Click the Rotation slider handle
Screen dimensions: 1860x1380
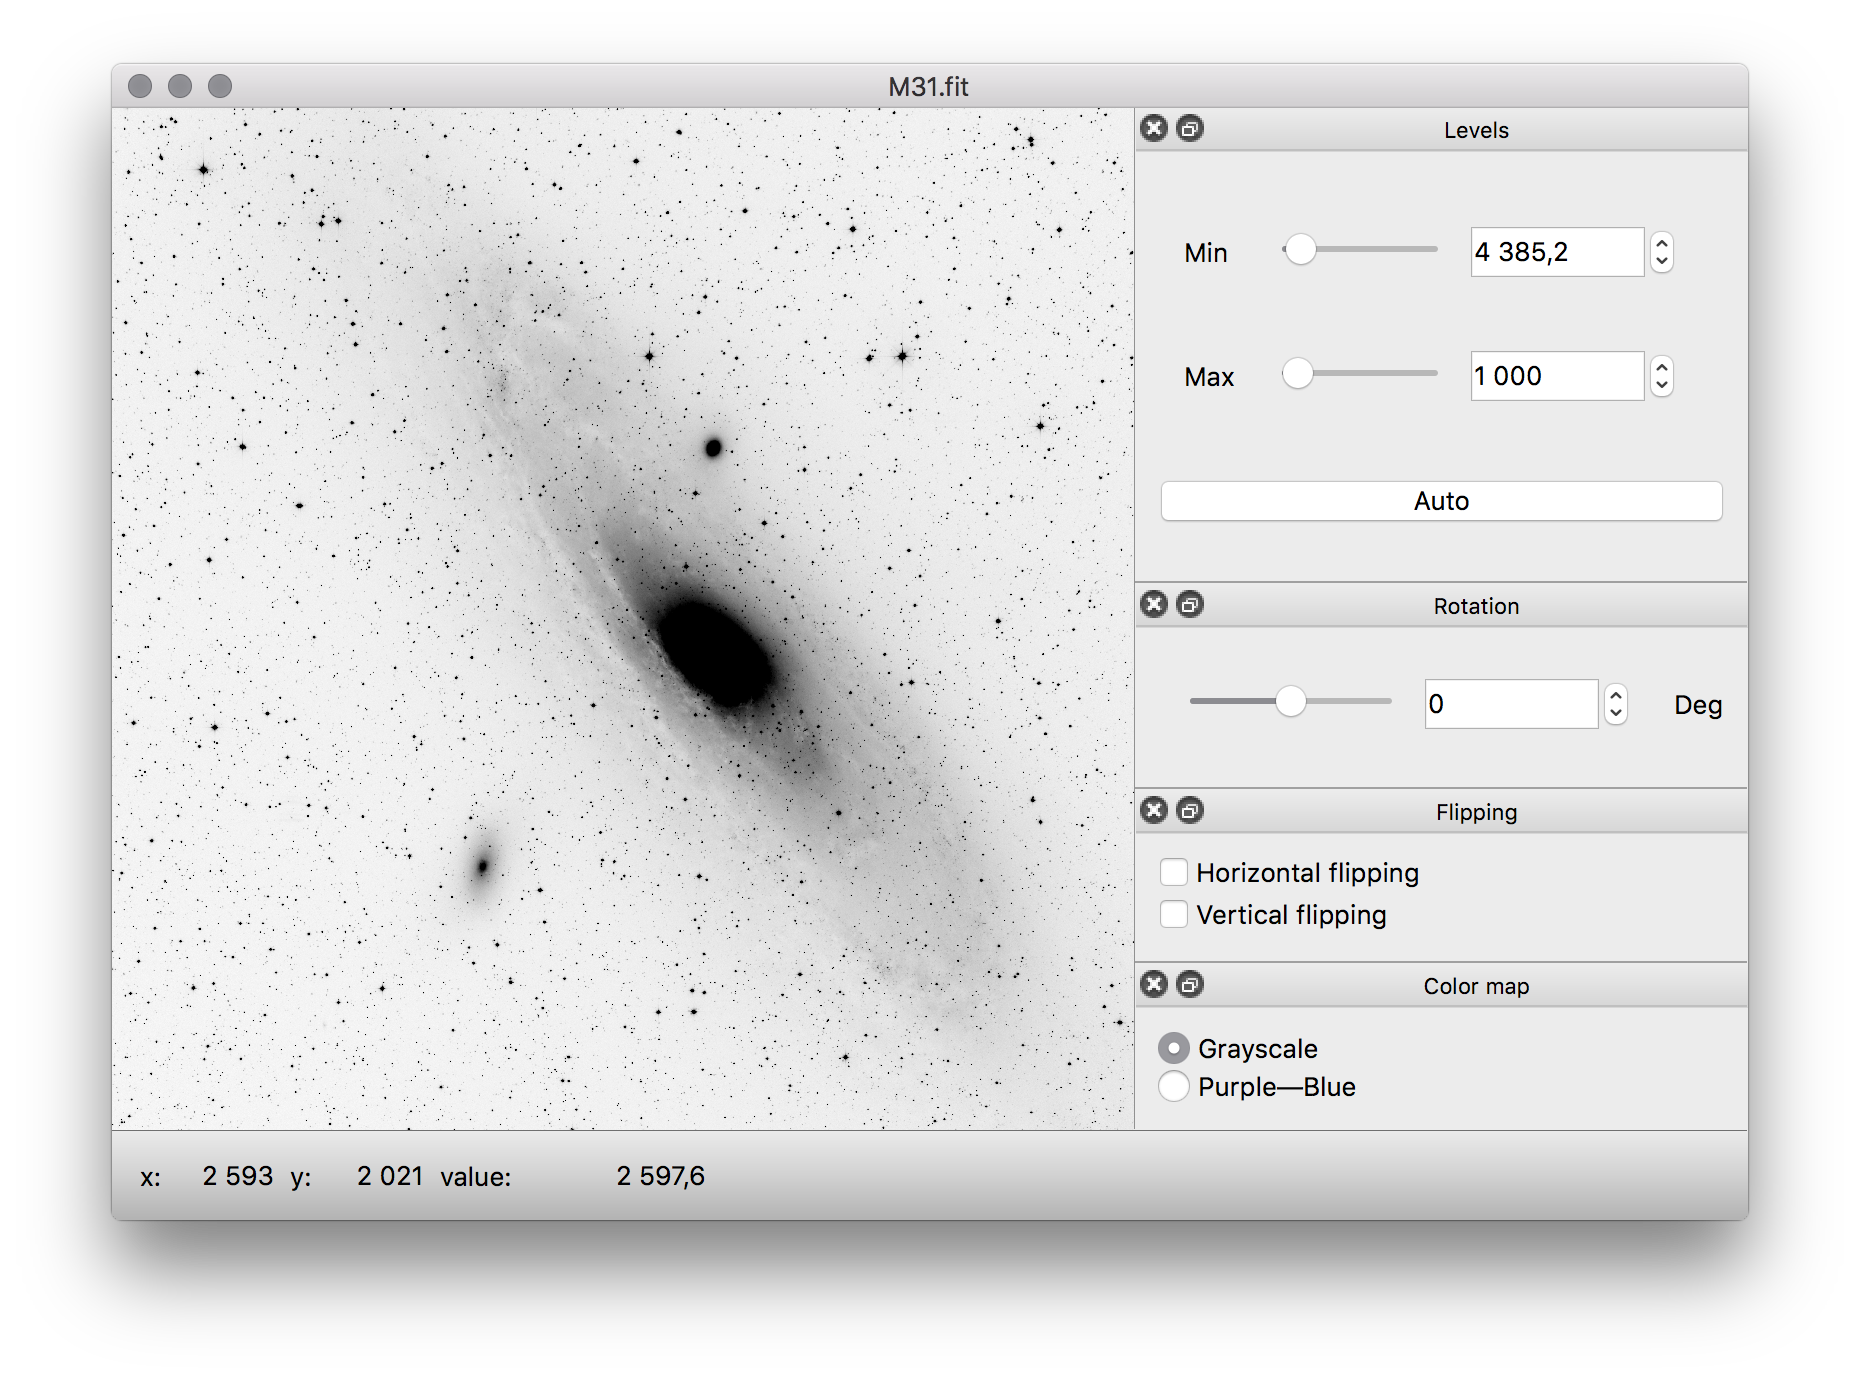click(1291, 701)
